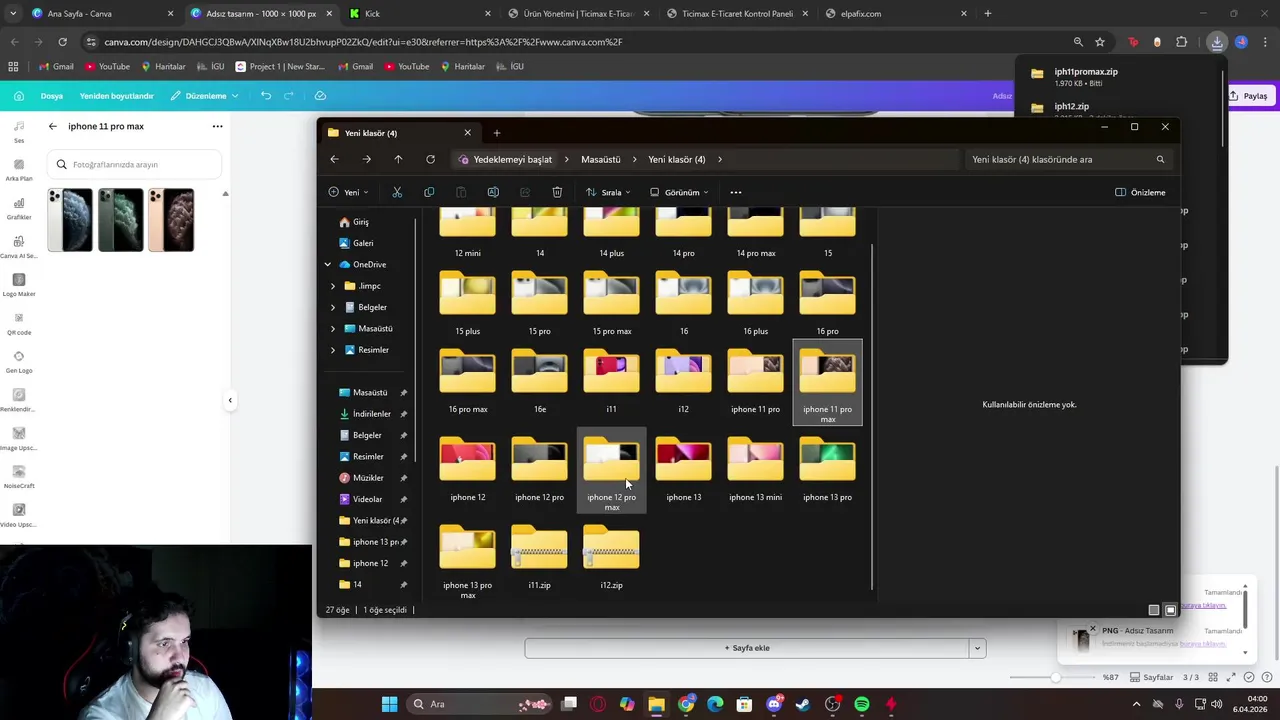Open more options for iphone 11 pro max folder
1280x720 pixels.
[x=217, y=126]
